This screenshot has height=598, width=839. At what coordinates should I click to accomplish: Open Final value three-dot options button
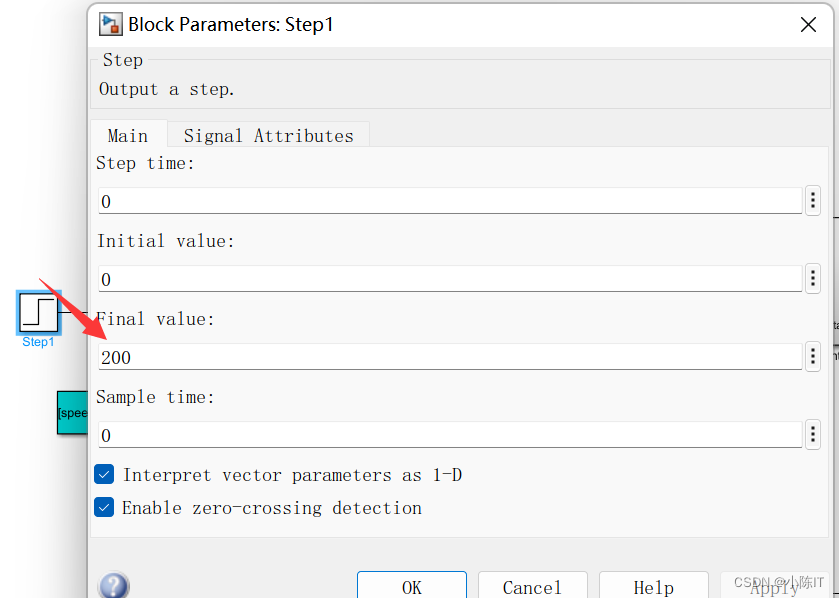[813, 356]
